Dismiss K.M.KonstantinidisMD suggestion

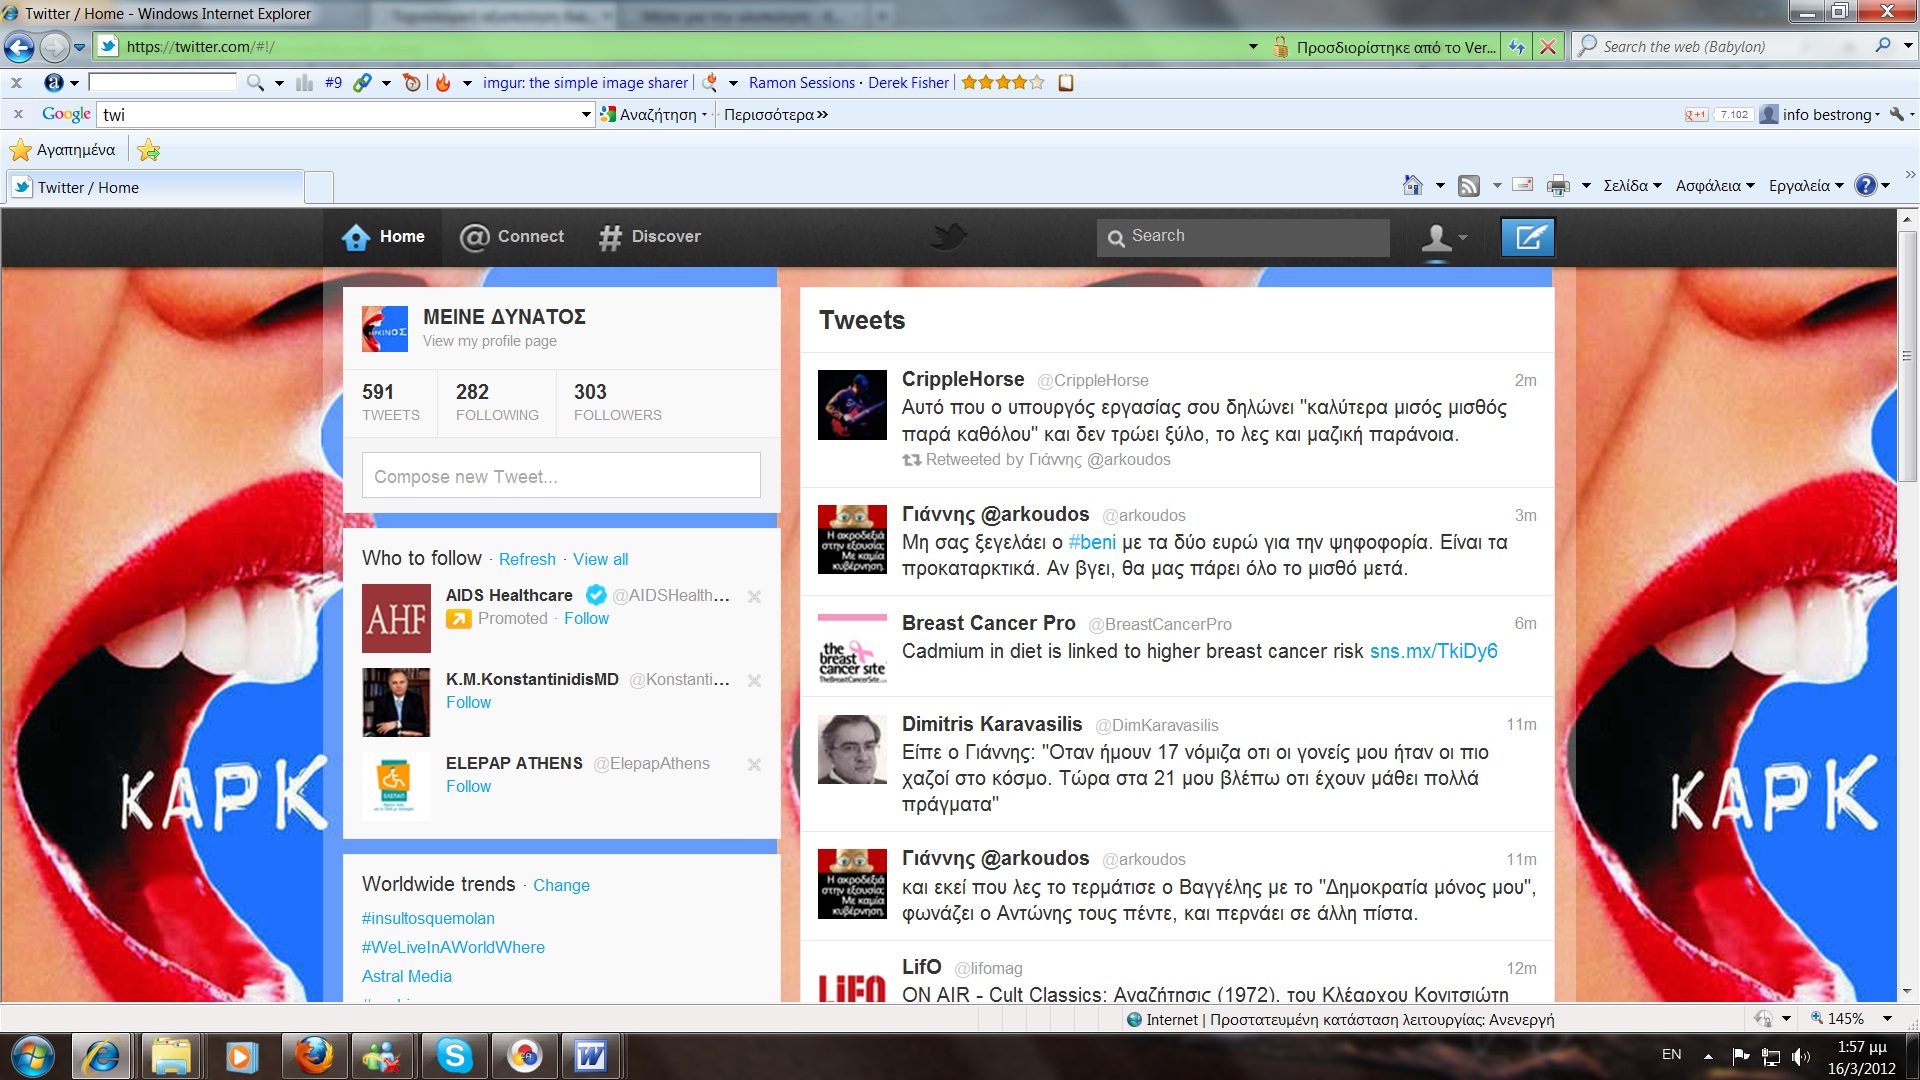tap(754, 681)
